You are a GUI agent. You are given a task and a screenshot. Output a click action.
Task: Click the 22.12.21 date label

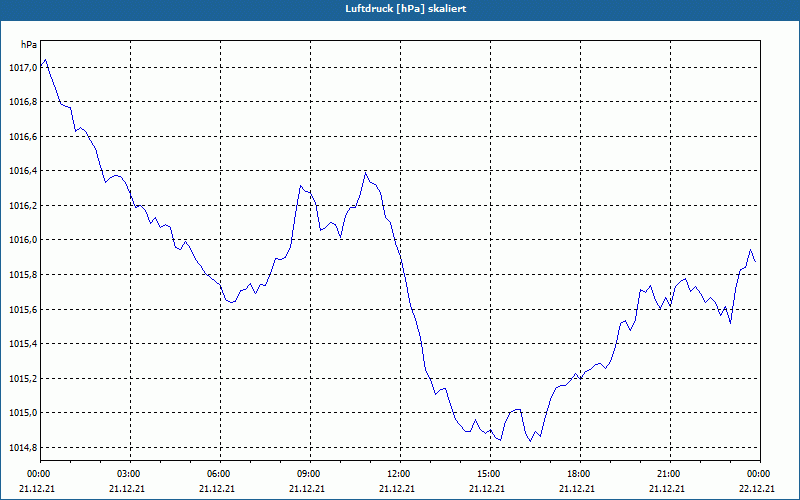point(757,488)
